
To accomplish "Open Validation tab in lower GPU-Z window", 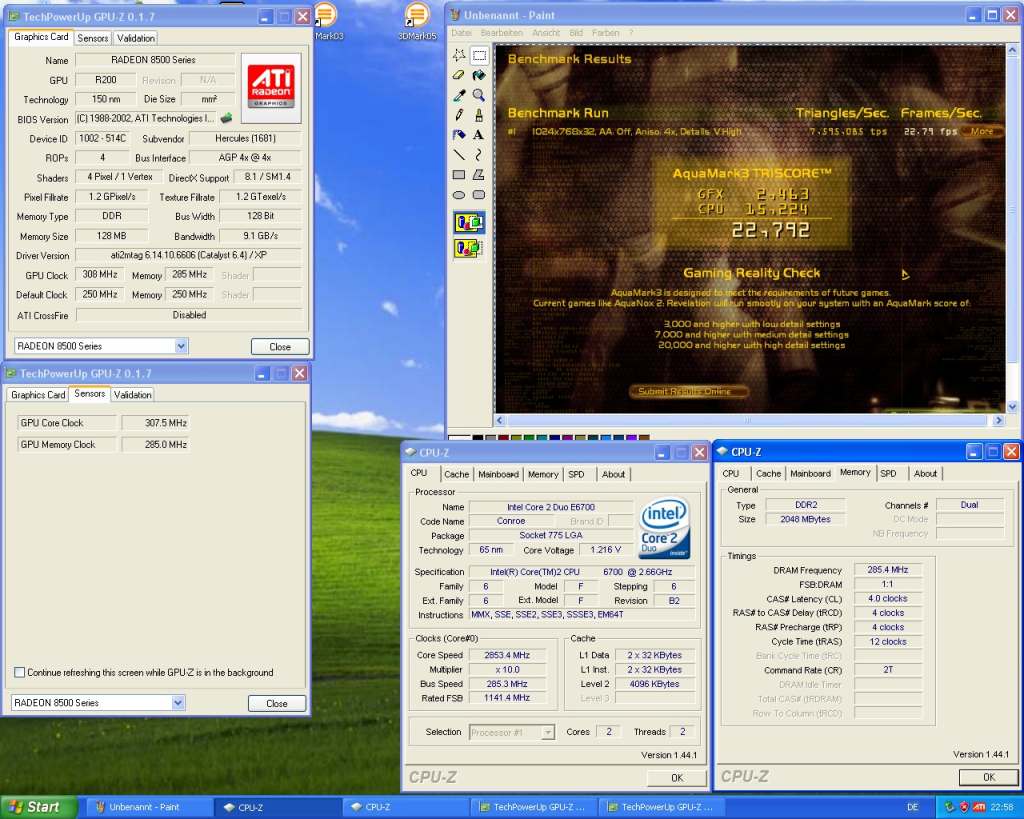I will pos(133,394).
